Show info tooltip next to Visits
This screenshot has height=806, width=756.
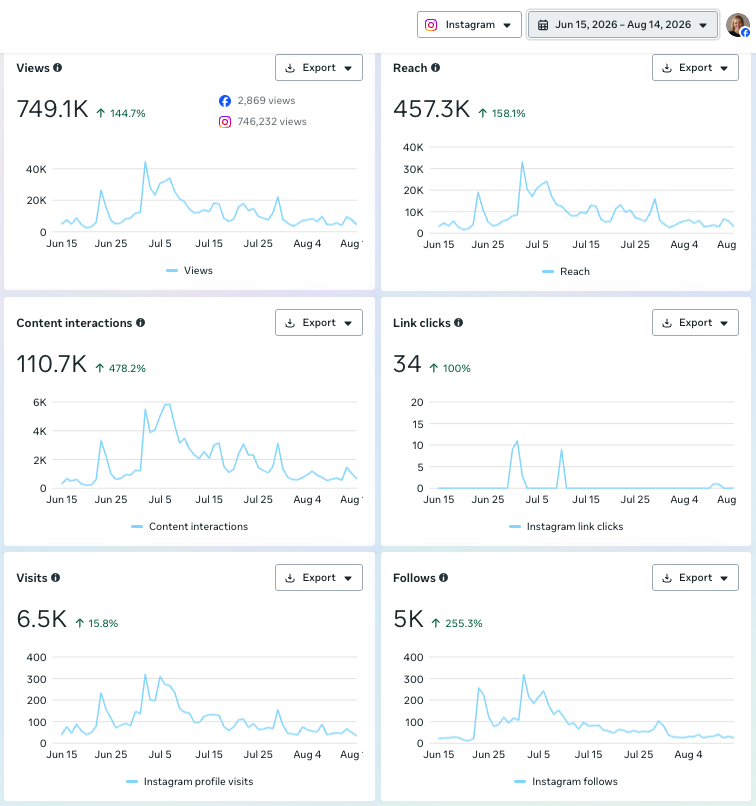(56, 577)
